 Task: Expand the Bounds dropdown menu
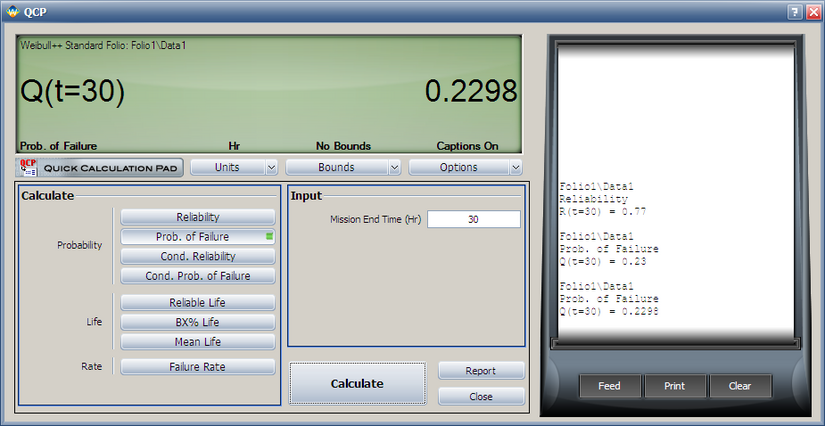point(344,168)
